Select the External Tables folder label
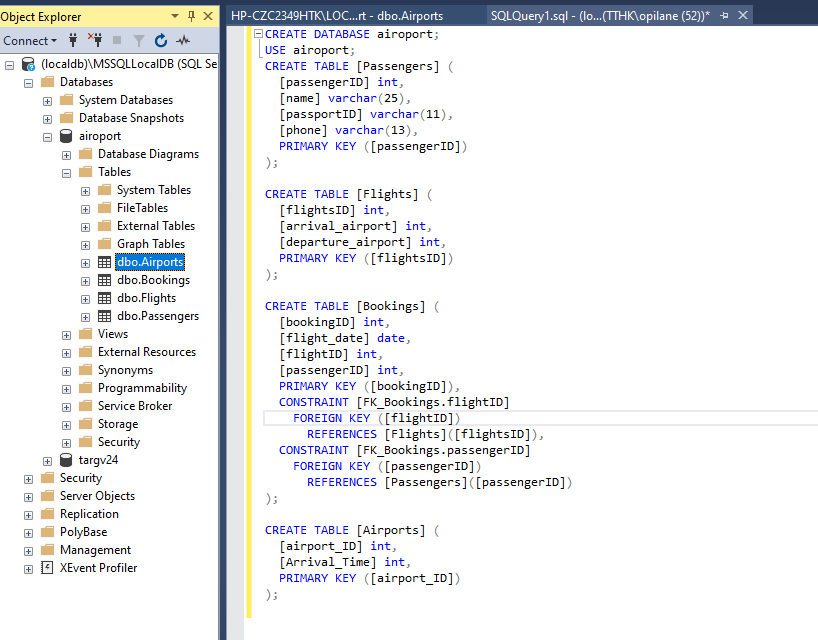The height and width of the screenshot is (640, 818). pyautogui.click(x=156, y=226)
